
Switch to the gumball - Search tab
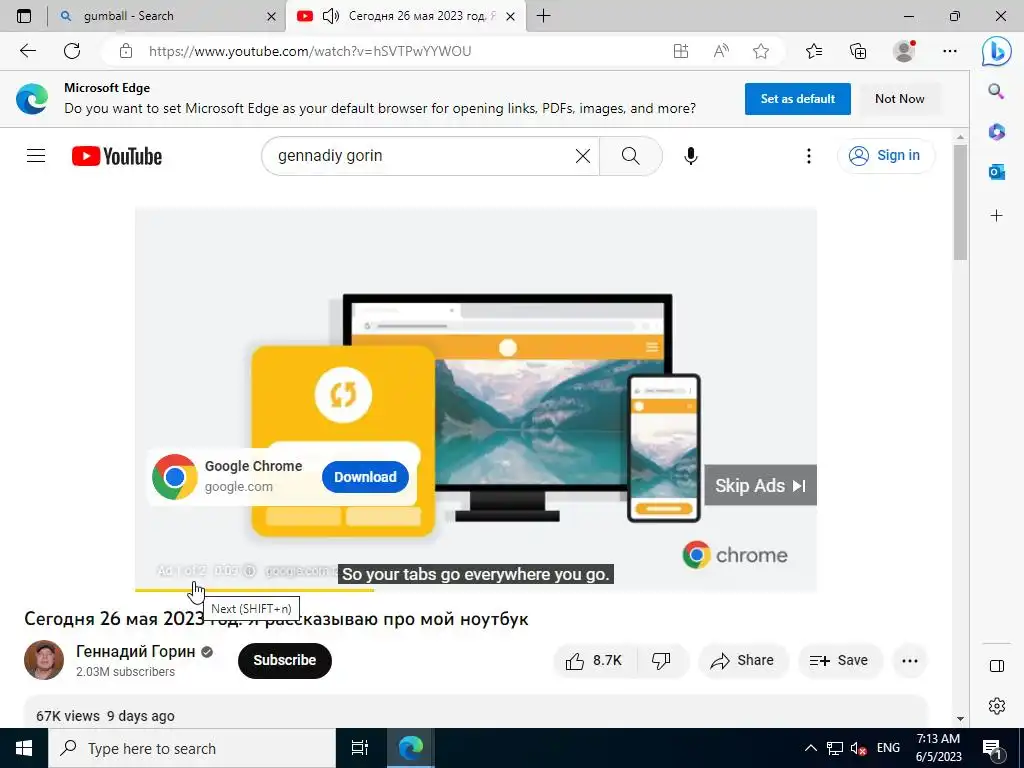(x=167, y=16)
